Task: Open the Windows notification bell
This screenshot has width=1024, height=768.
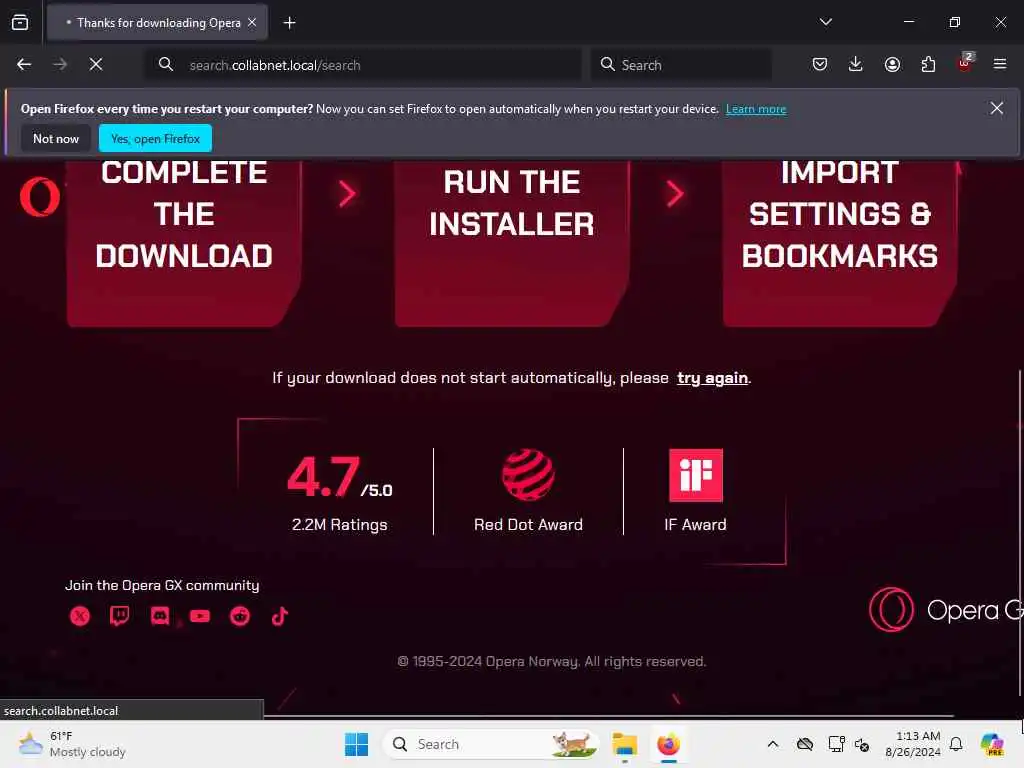Action: click(x=956, y=744)
